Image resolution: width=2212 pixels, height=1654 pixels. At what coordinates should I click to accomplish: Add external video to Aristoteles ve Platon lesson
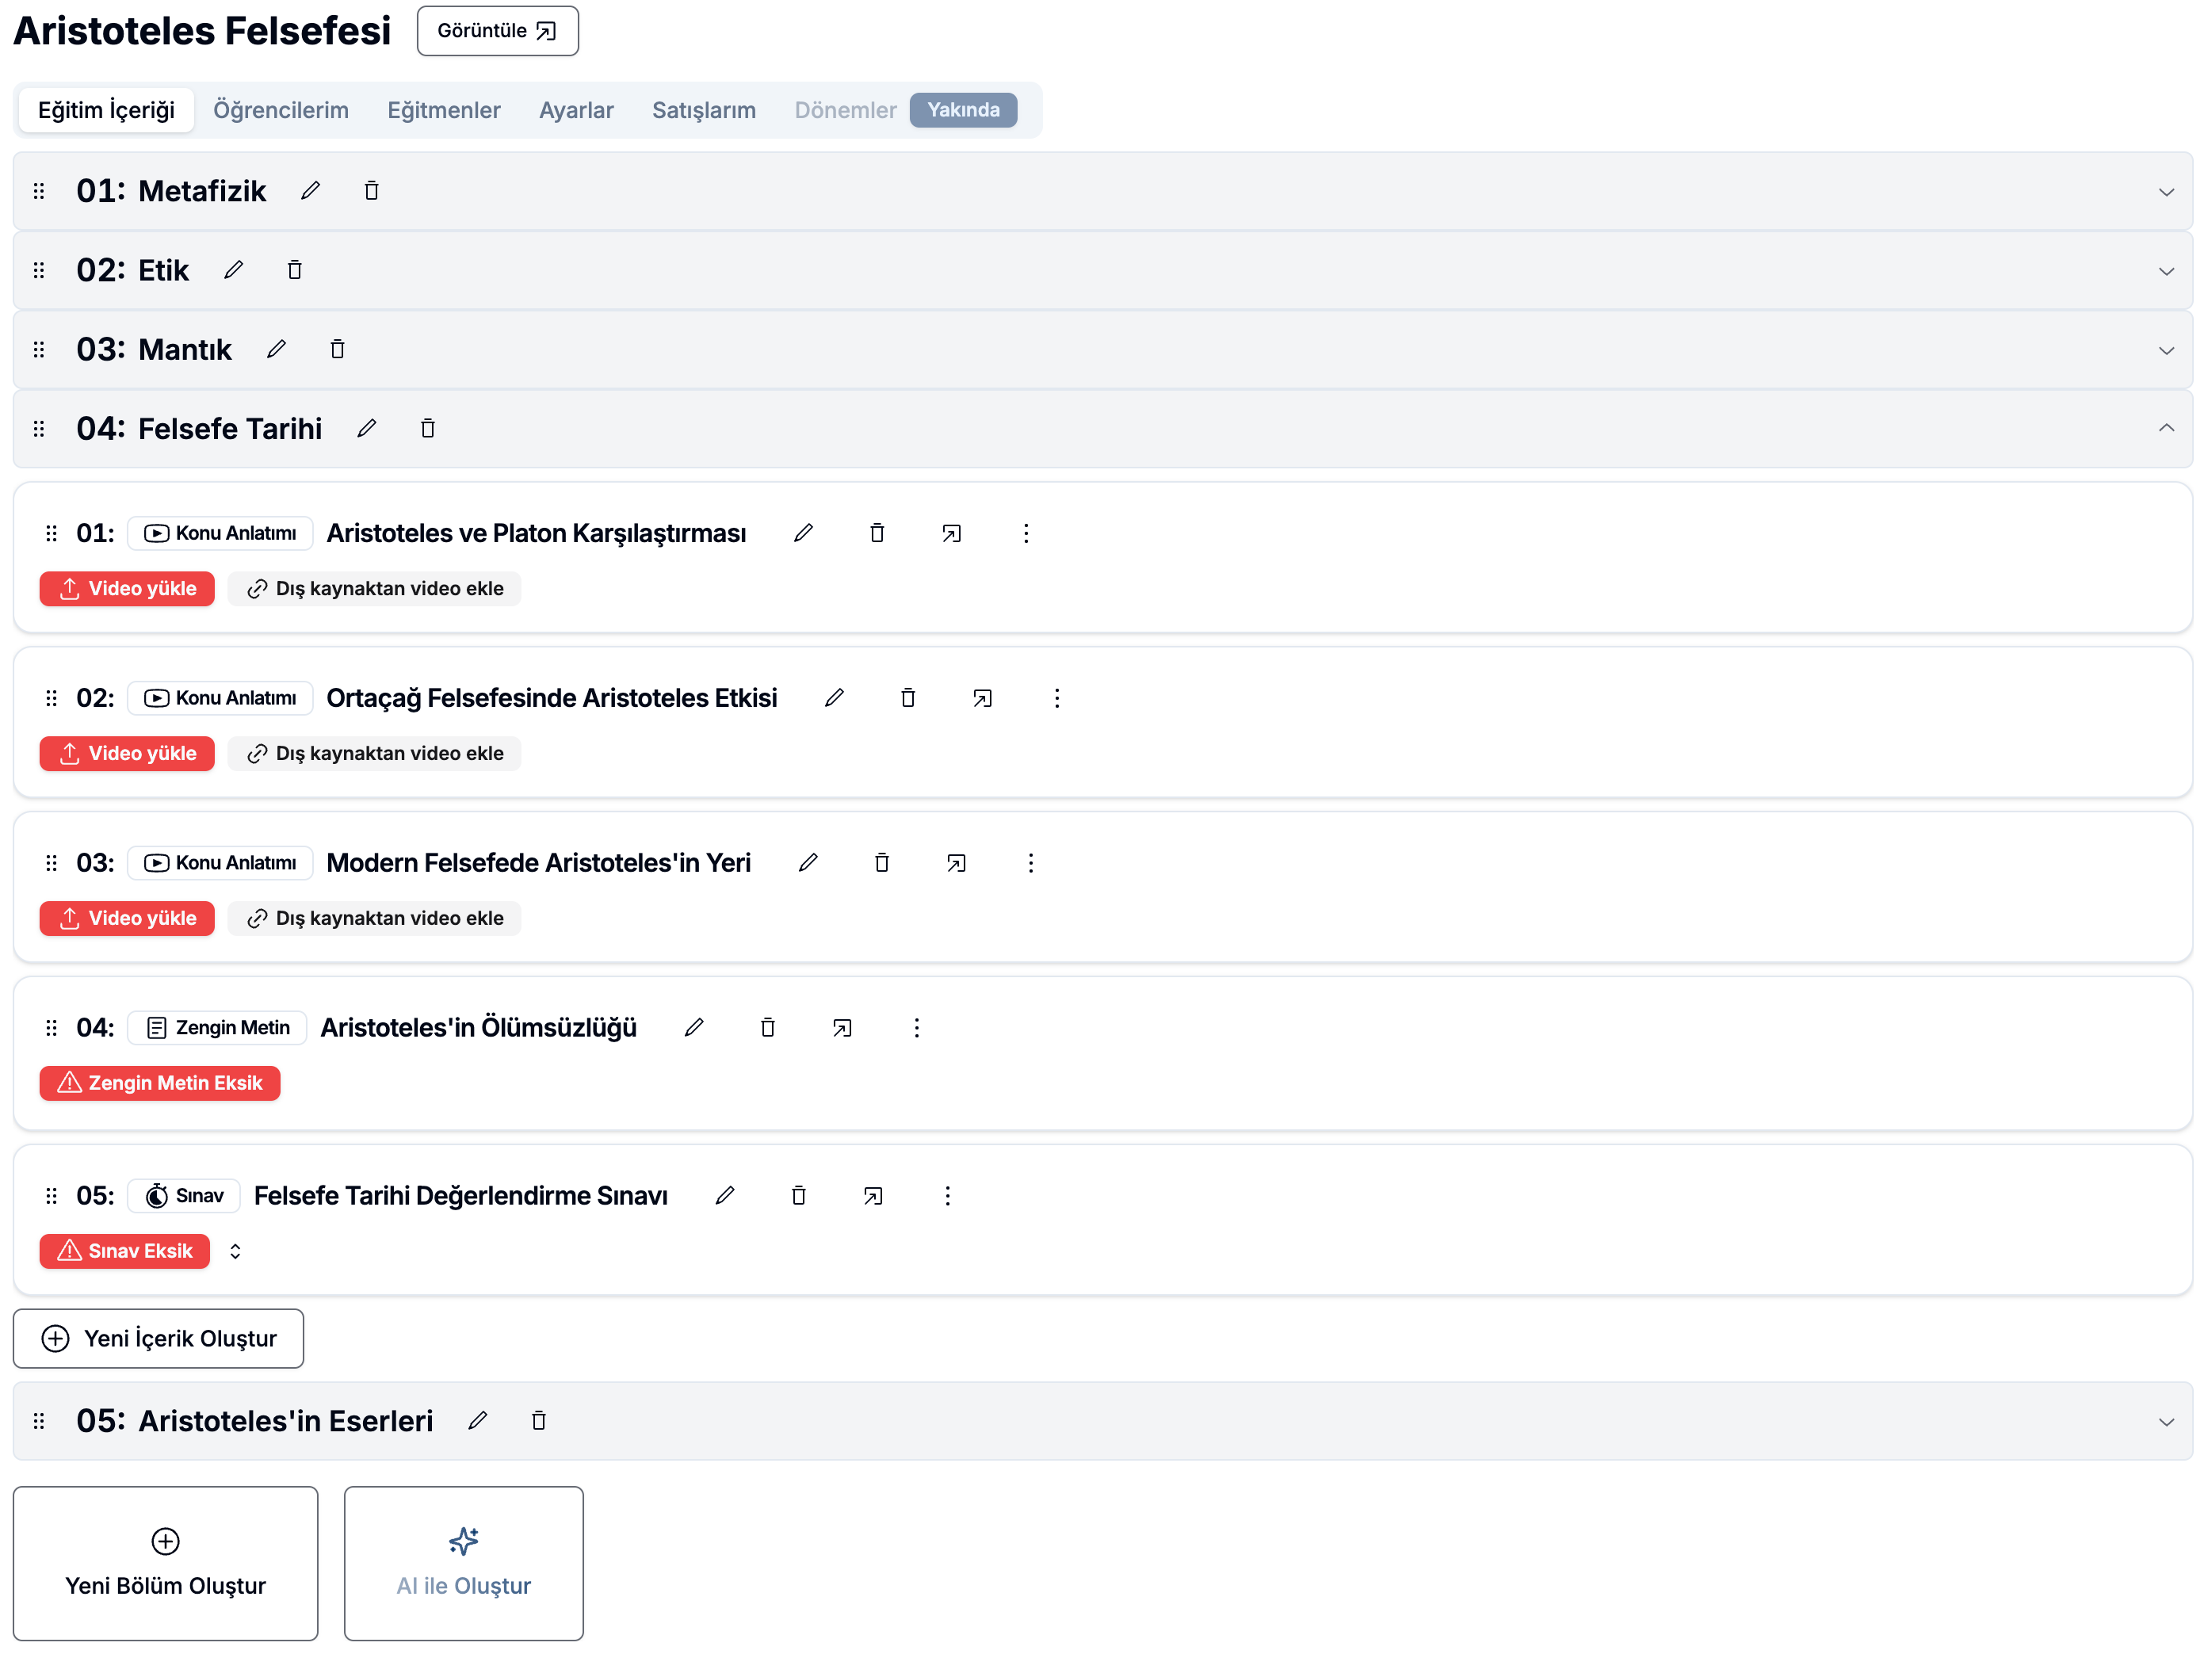374,589
